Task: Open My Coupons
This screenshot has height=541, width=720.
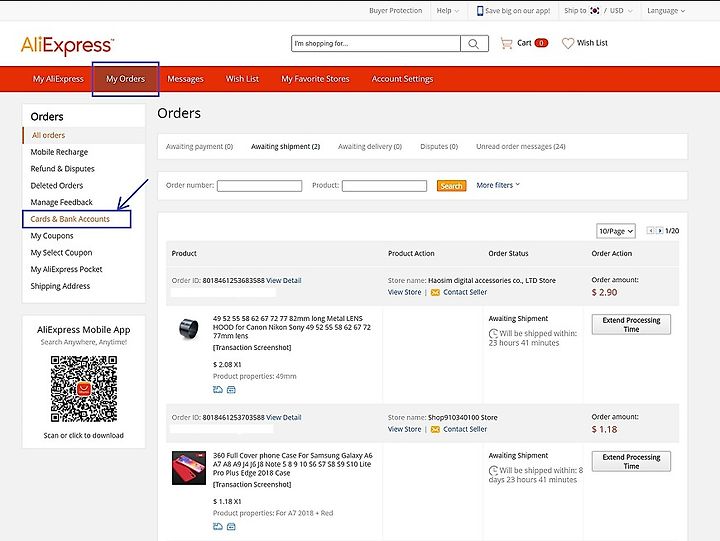Action: point(52,236)
